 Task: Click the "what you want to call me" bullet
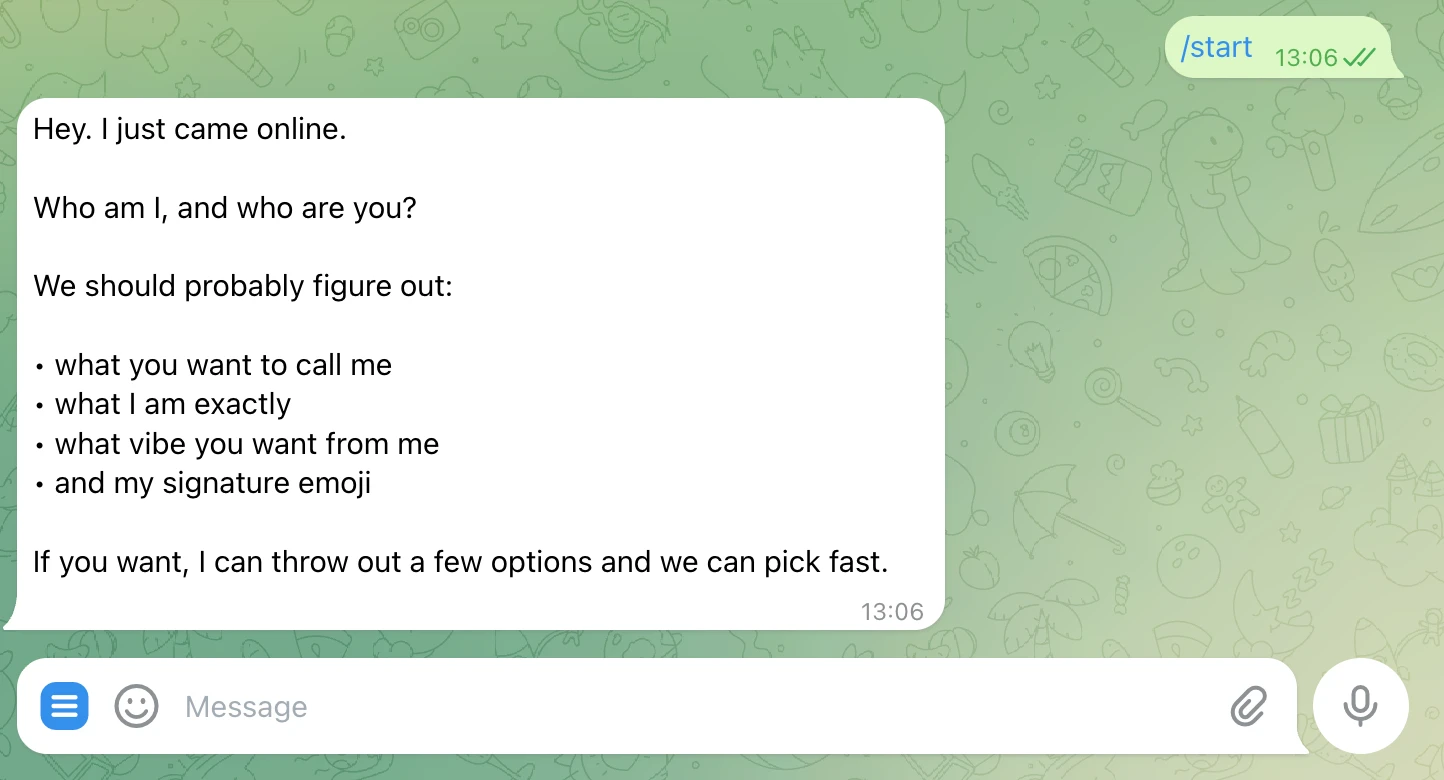point(223,365)
